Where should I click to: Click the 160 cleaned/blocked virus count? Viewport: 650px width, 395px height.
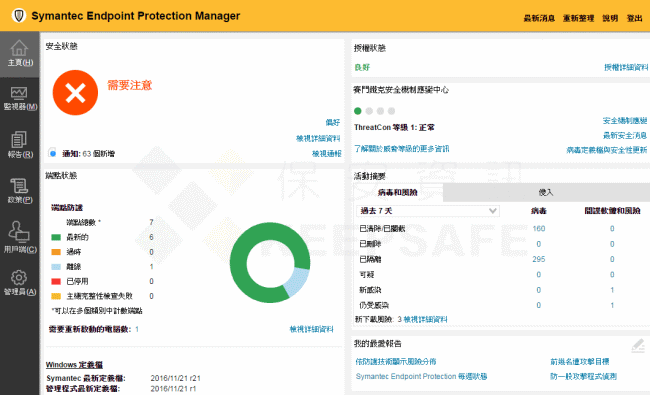pyautogui.click(x=538, y=228)
